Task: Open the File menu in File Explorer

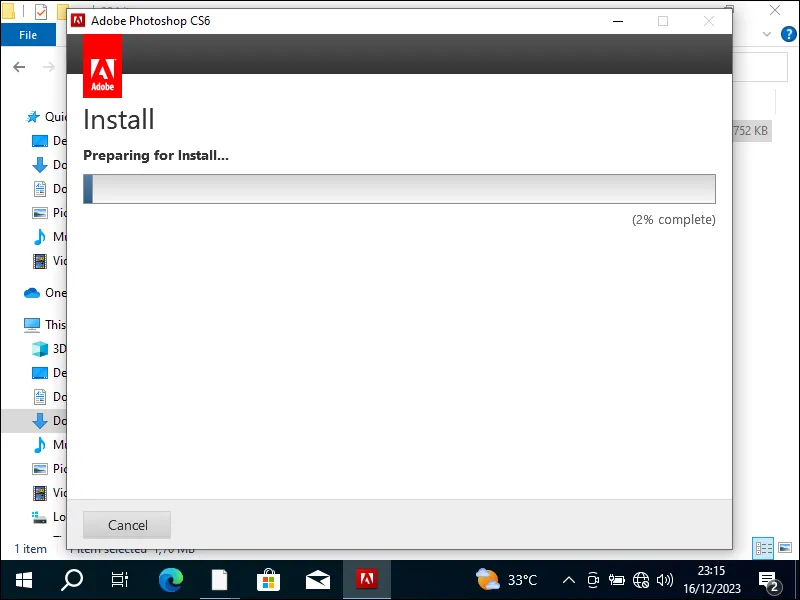Action: 28,33
